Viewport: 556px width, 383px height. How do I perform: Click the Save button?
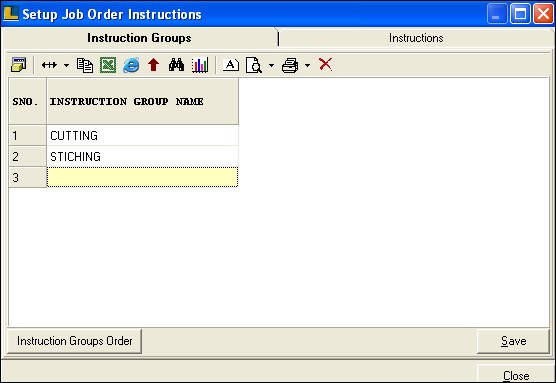click(x=513, y=341)
